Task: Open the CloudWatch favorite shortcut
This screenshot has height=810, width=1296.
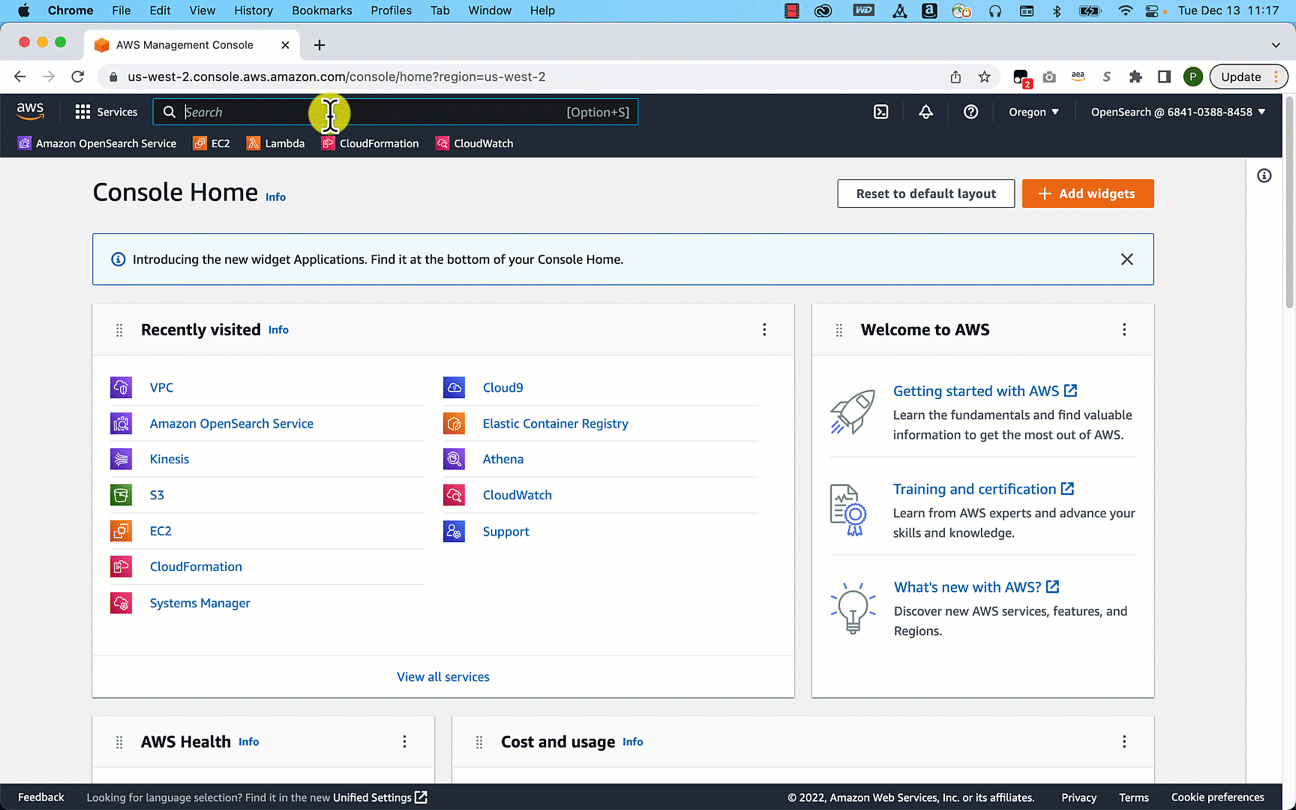Action: click(x=474, y=143)
